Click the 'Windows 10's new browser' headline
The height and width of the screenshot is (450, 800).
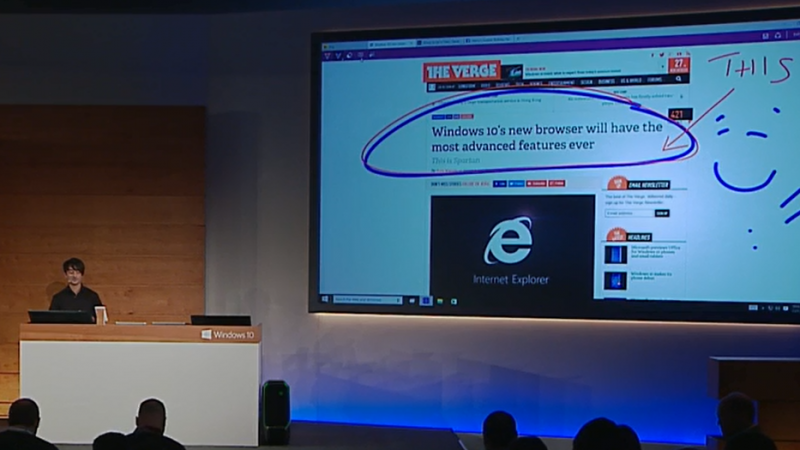point(546,136)
